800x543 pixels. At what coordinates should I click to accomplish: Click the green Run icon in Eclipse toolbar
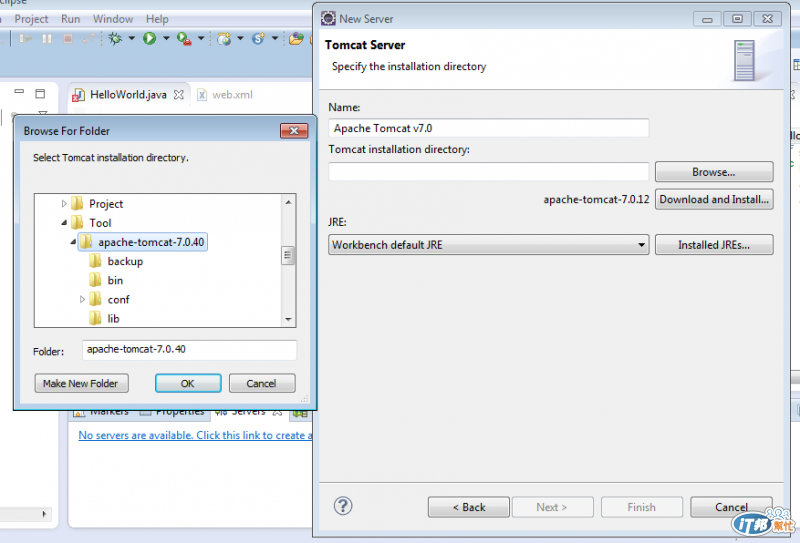pos(149,38)
